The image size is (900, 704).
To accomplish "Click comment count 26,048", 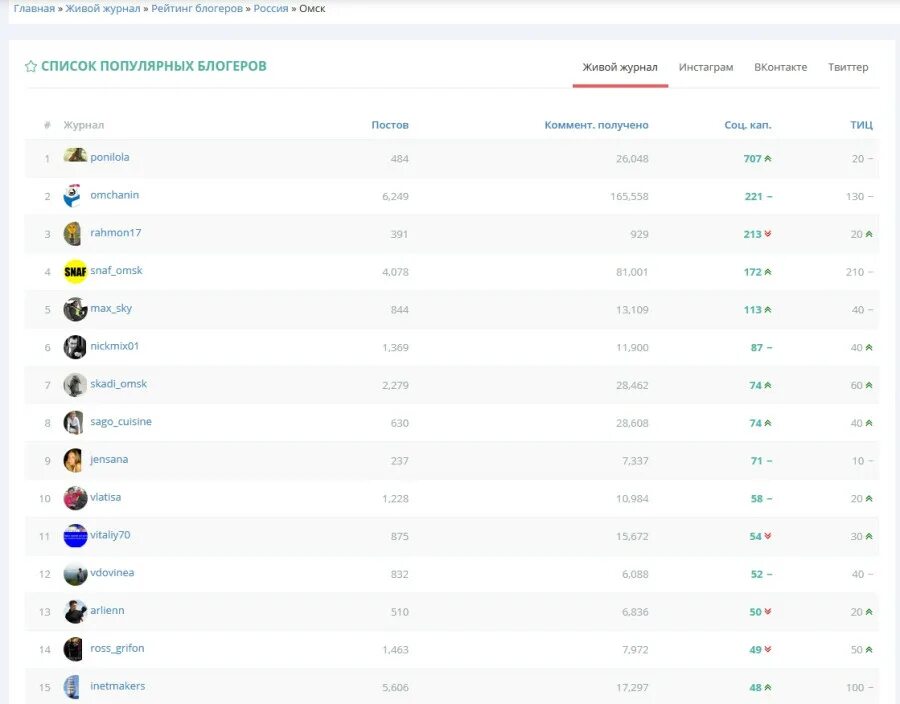I will [632, 159].
